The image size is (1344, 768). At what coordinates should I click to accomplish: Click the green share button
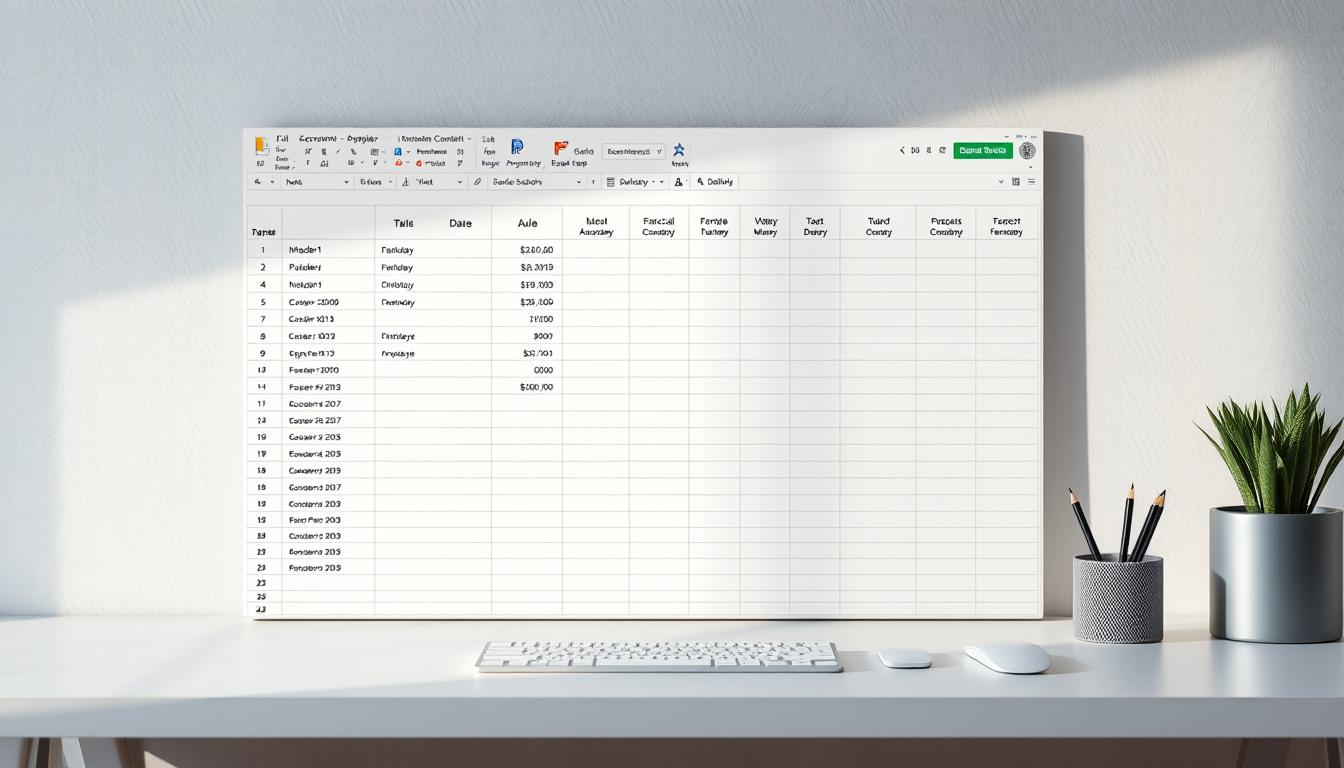coord(982,150)
